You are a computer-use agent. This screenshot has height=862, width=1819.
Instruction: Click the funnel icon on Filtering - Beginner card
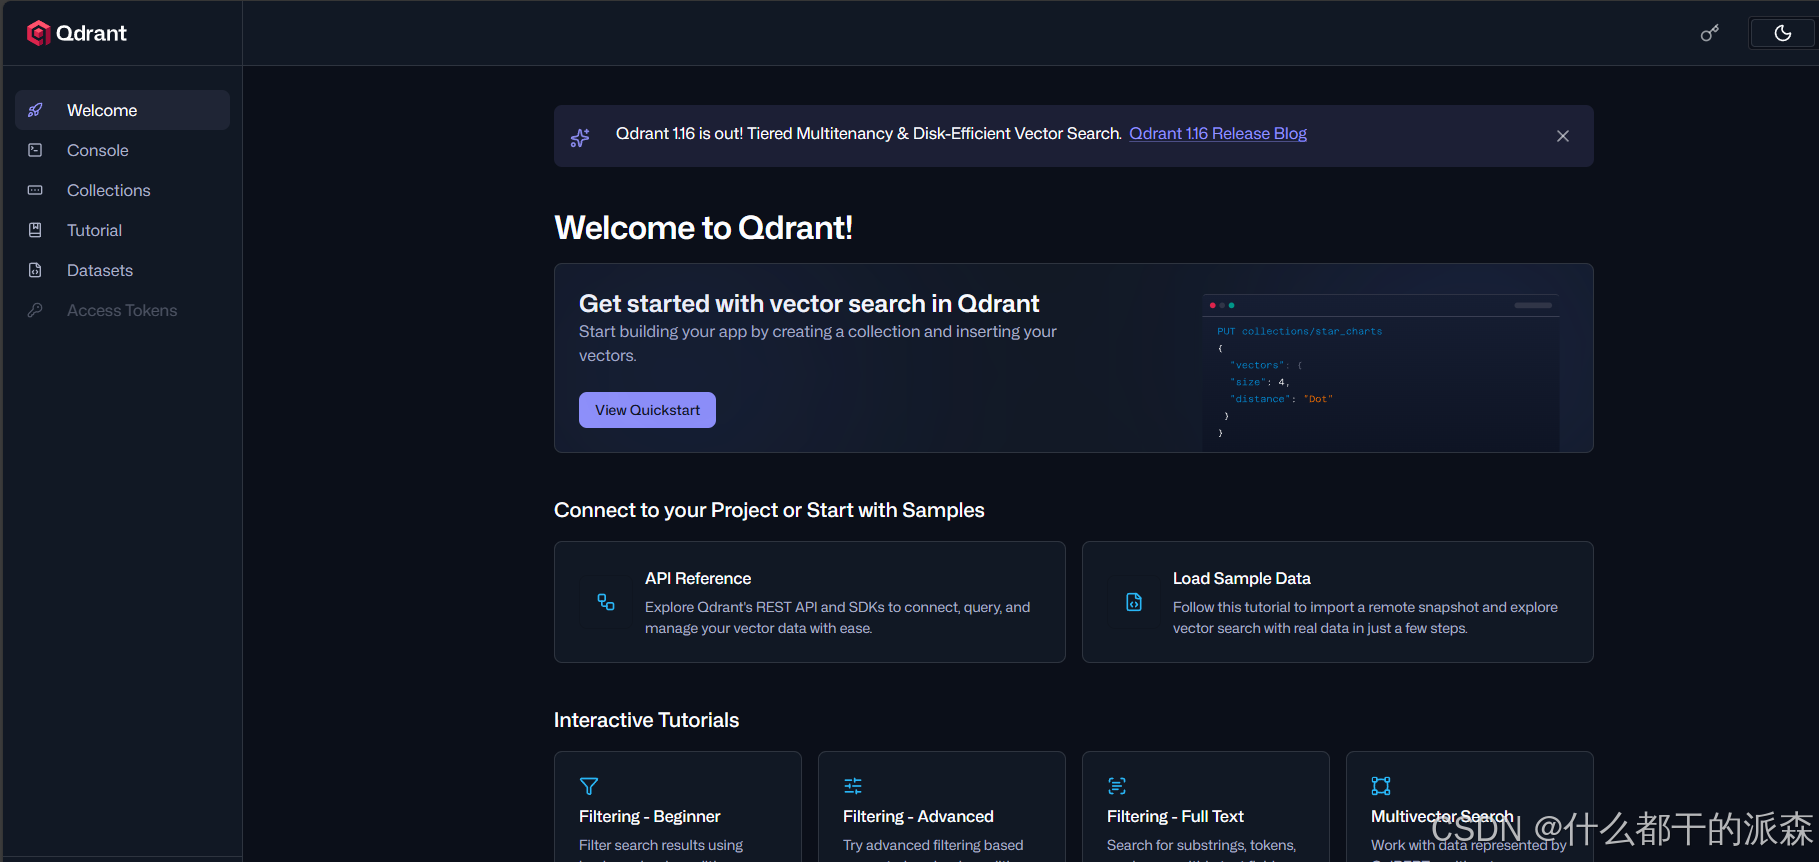pyautogui.click(x=589, y=786)
